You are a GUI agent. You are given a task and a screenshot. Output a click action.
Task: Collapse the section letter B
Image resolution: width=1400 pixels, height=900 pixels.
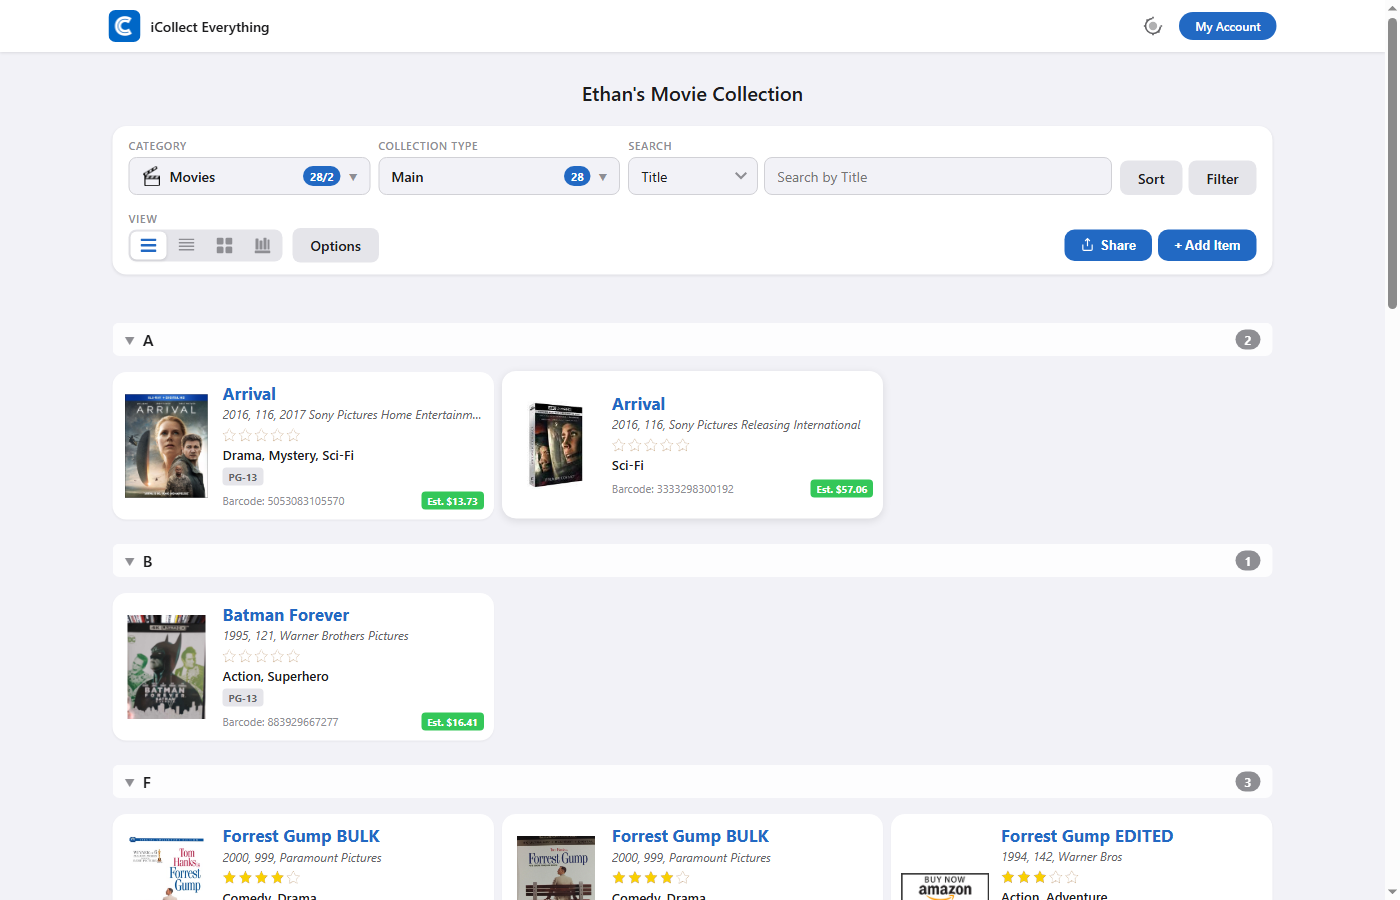[129, 561]
